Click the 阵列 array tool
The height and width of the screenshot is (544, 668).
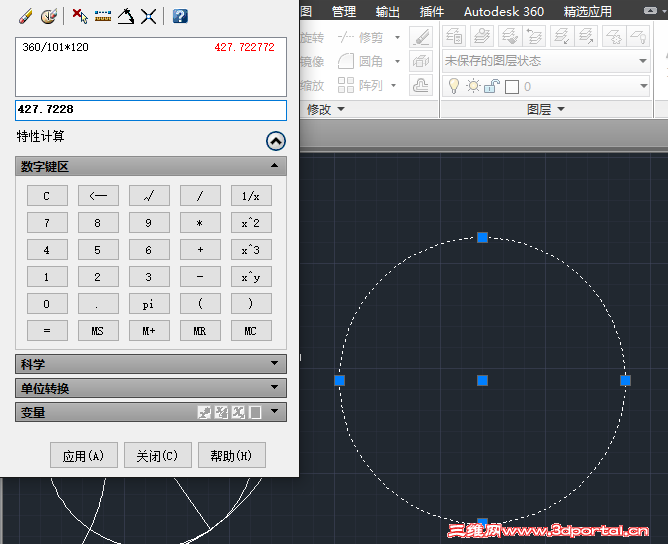tap(360, 85)
